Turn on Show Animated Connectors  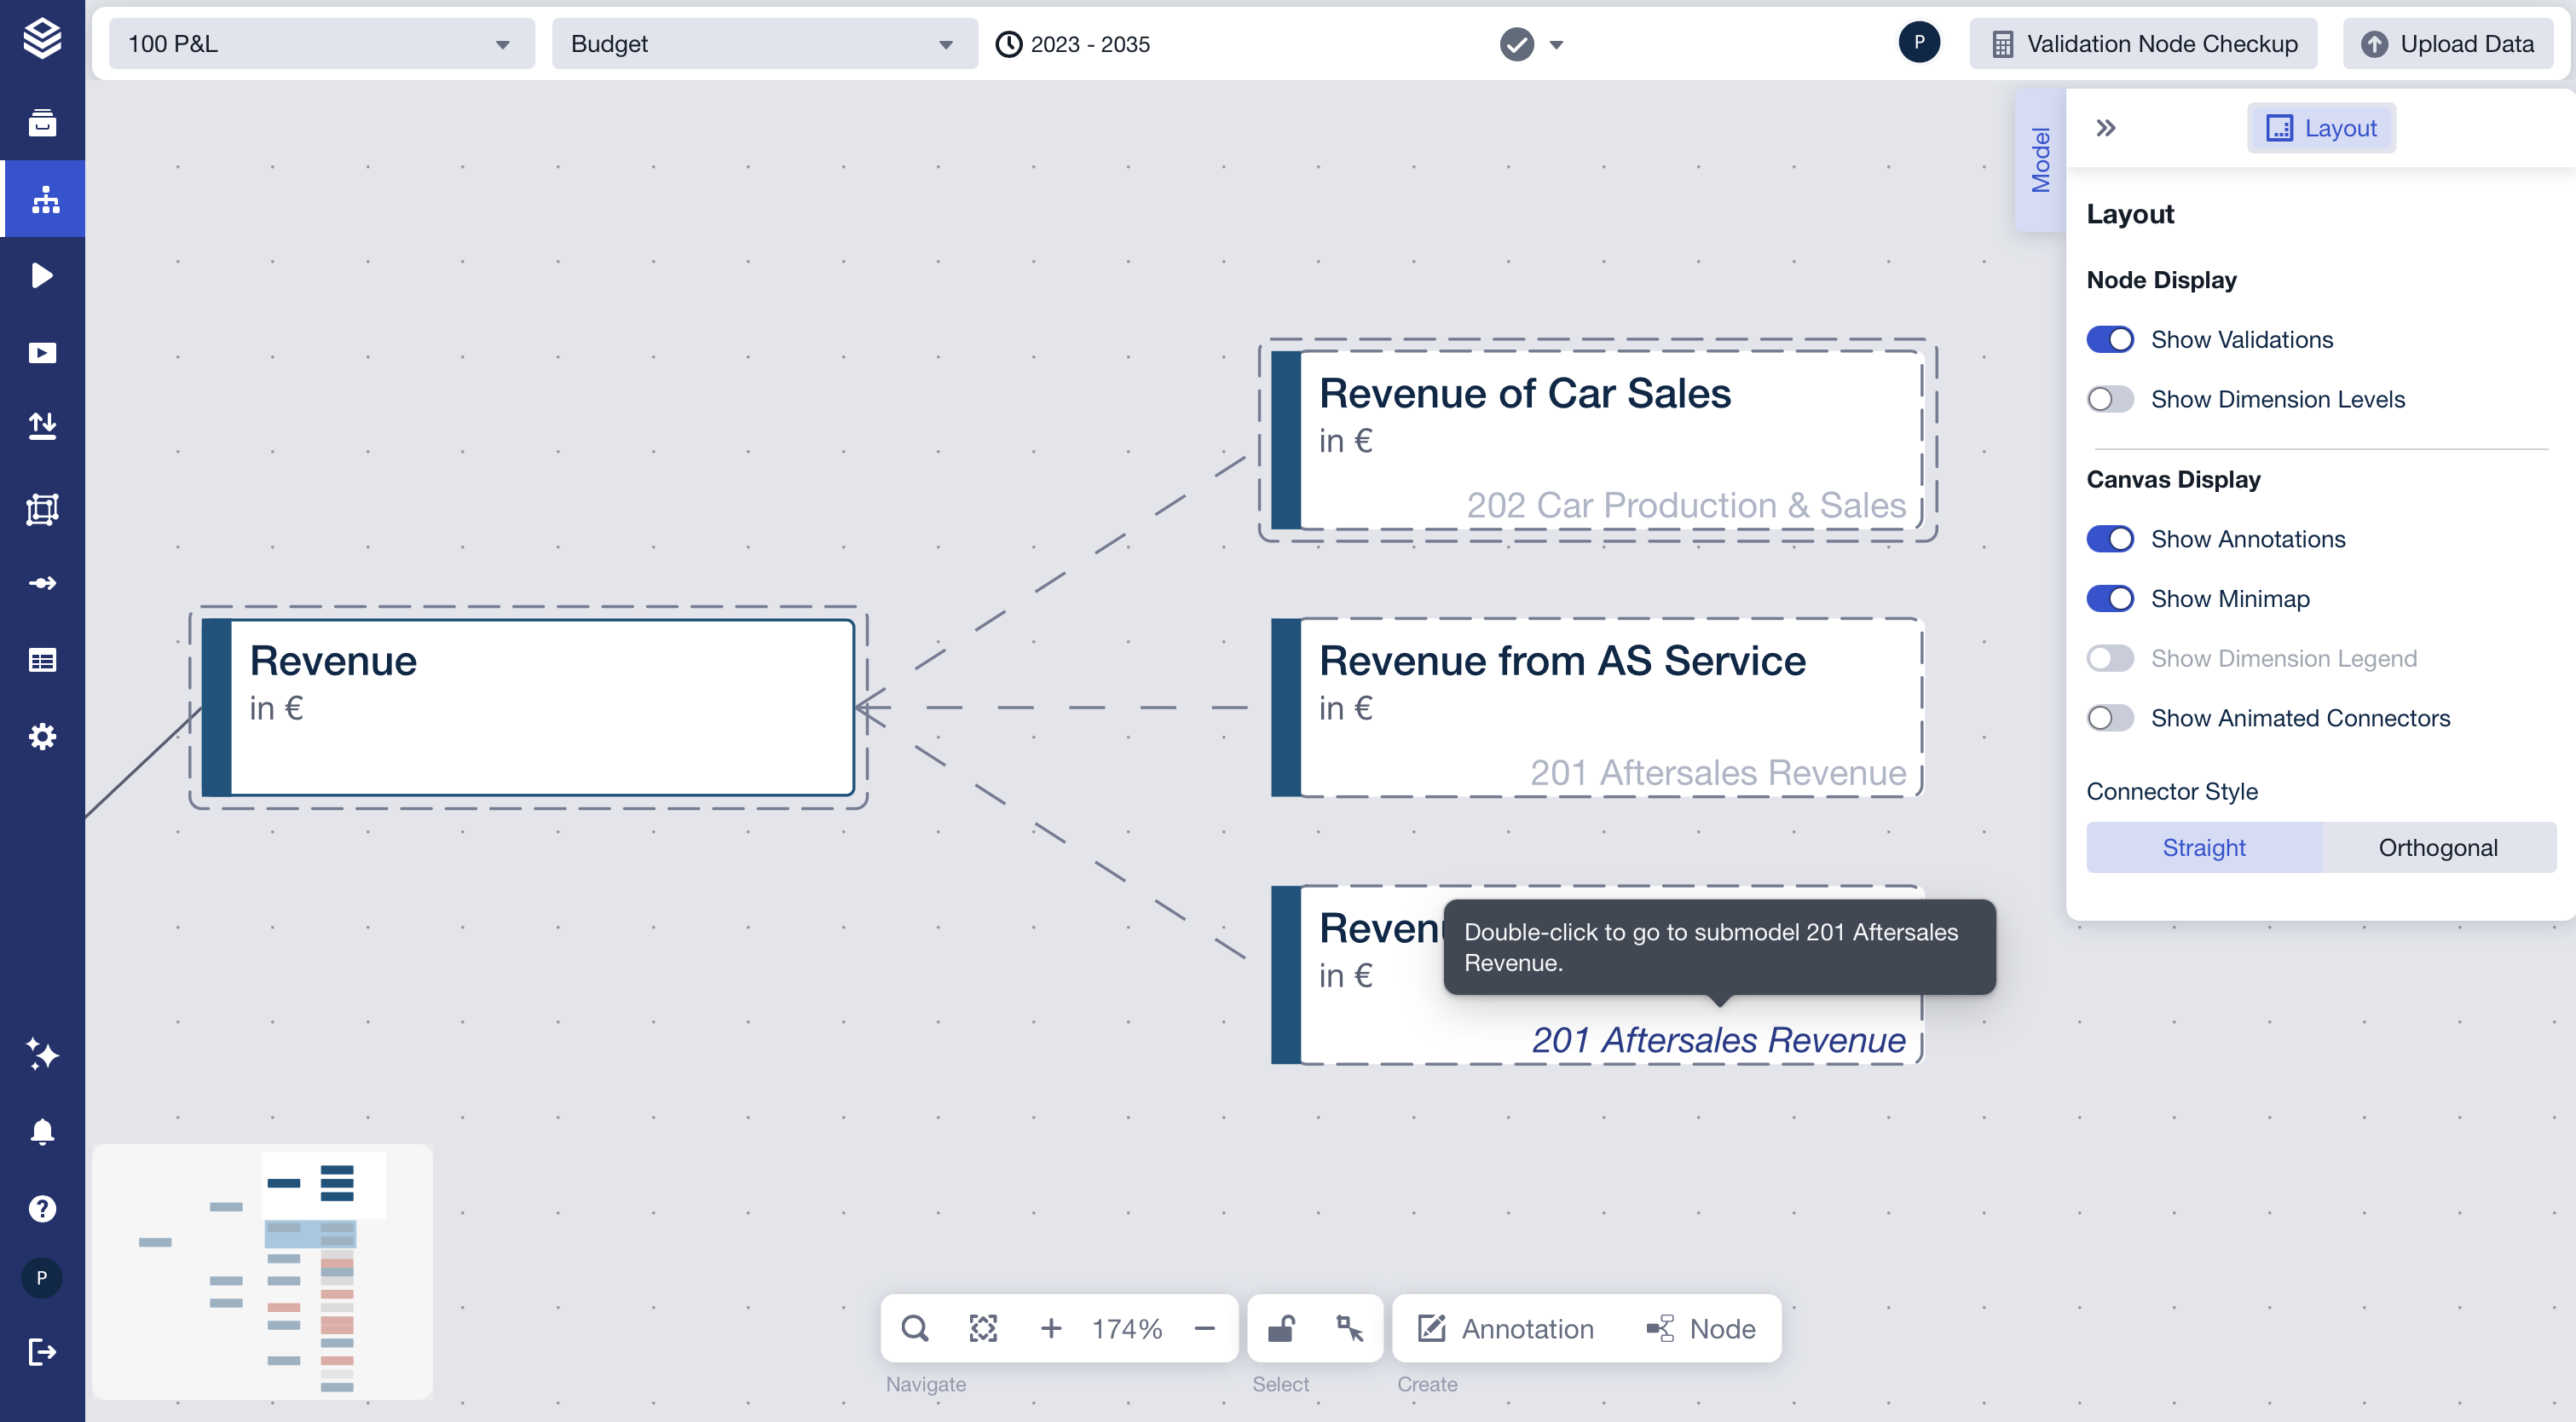(x=2110, y=718)
